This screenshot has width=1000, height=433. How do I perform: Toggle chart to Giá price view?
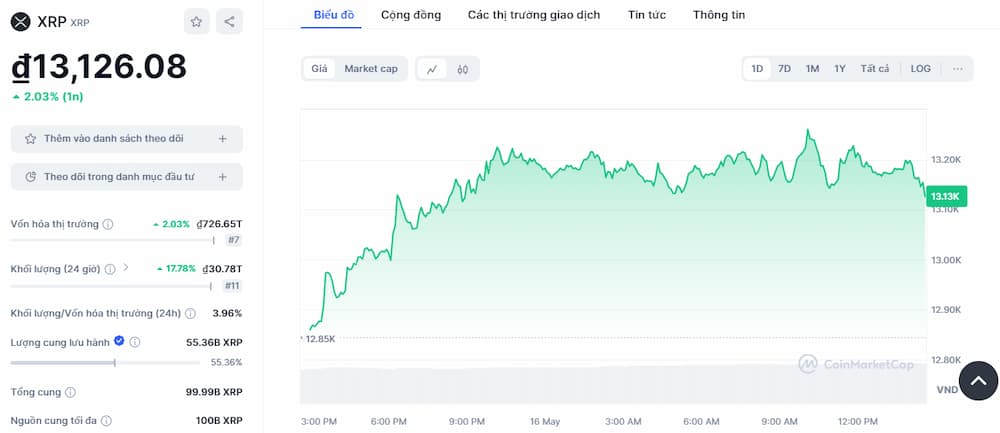click(x=319, y=69)
